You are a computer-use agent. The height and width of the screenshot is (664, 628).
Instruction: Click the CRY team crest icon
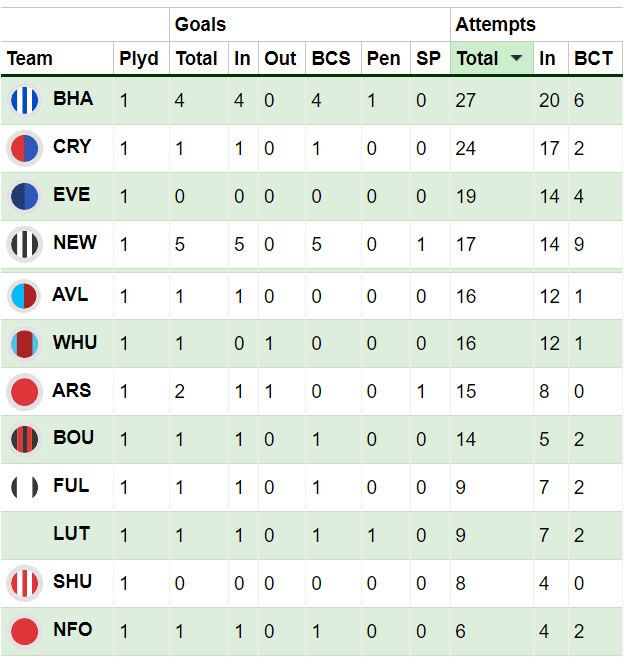(24, 148)
